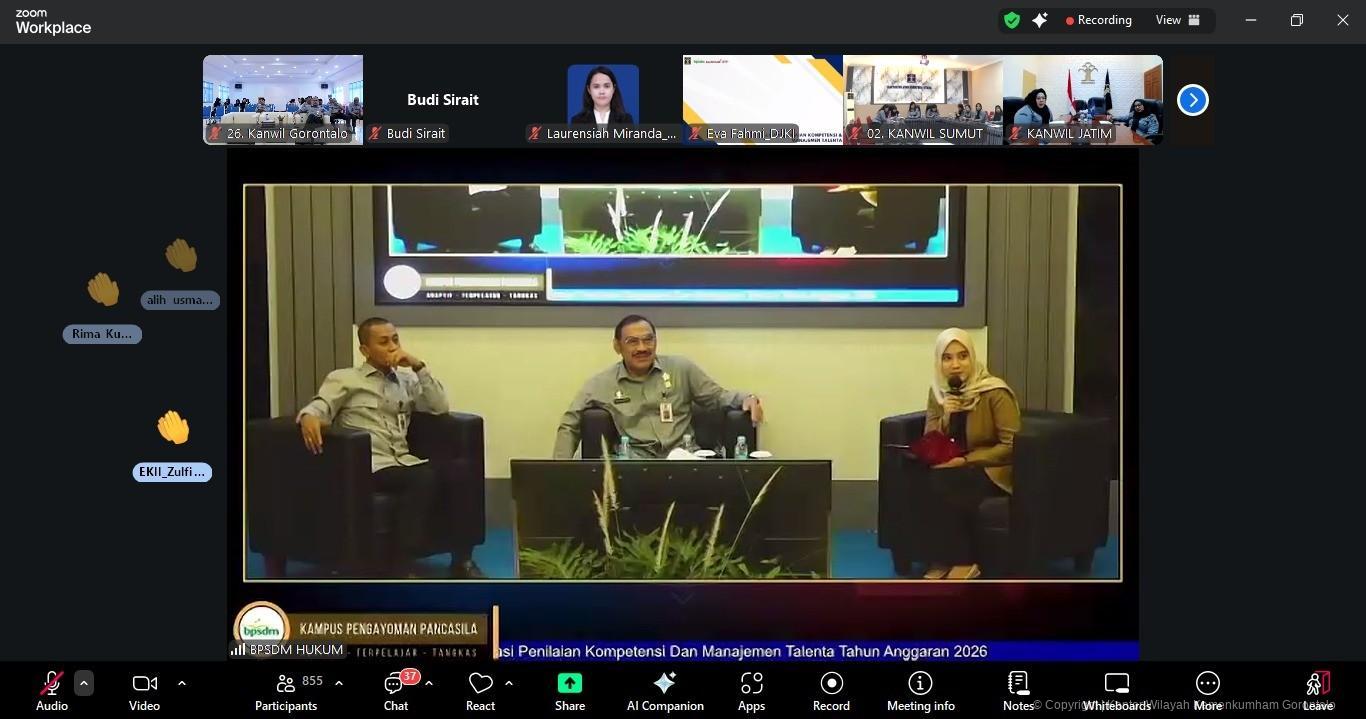Viewport: 1366px width, 719px height.
Task: Open the View layout menu
Action: coord(1177,20)
